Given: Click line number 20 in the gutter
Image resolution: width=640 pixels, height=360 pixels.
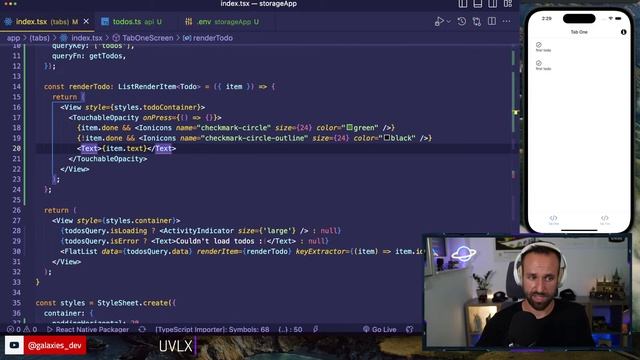Looking at the screenshot, I should pyautogui.click(x=16, y=148).
